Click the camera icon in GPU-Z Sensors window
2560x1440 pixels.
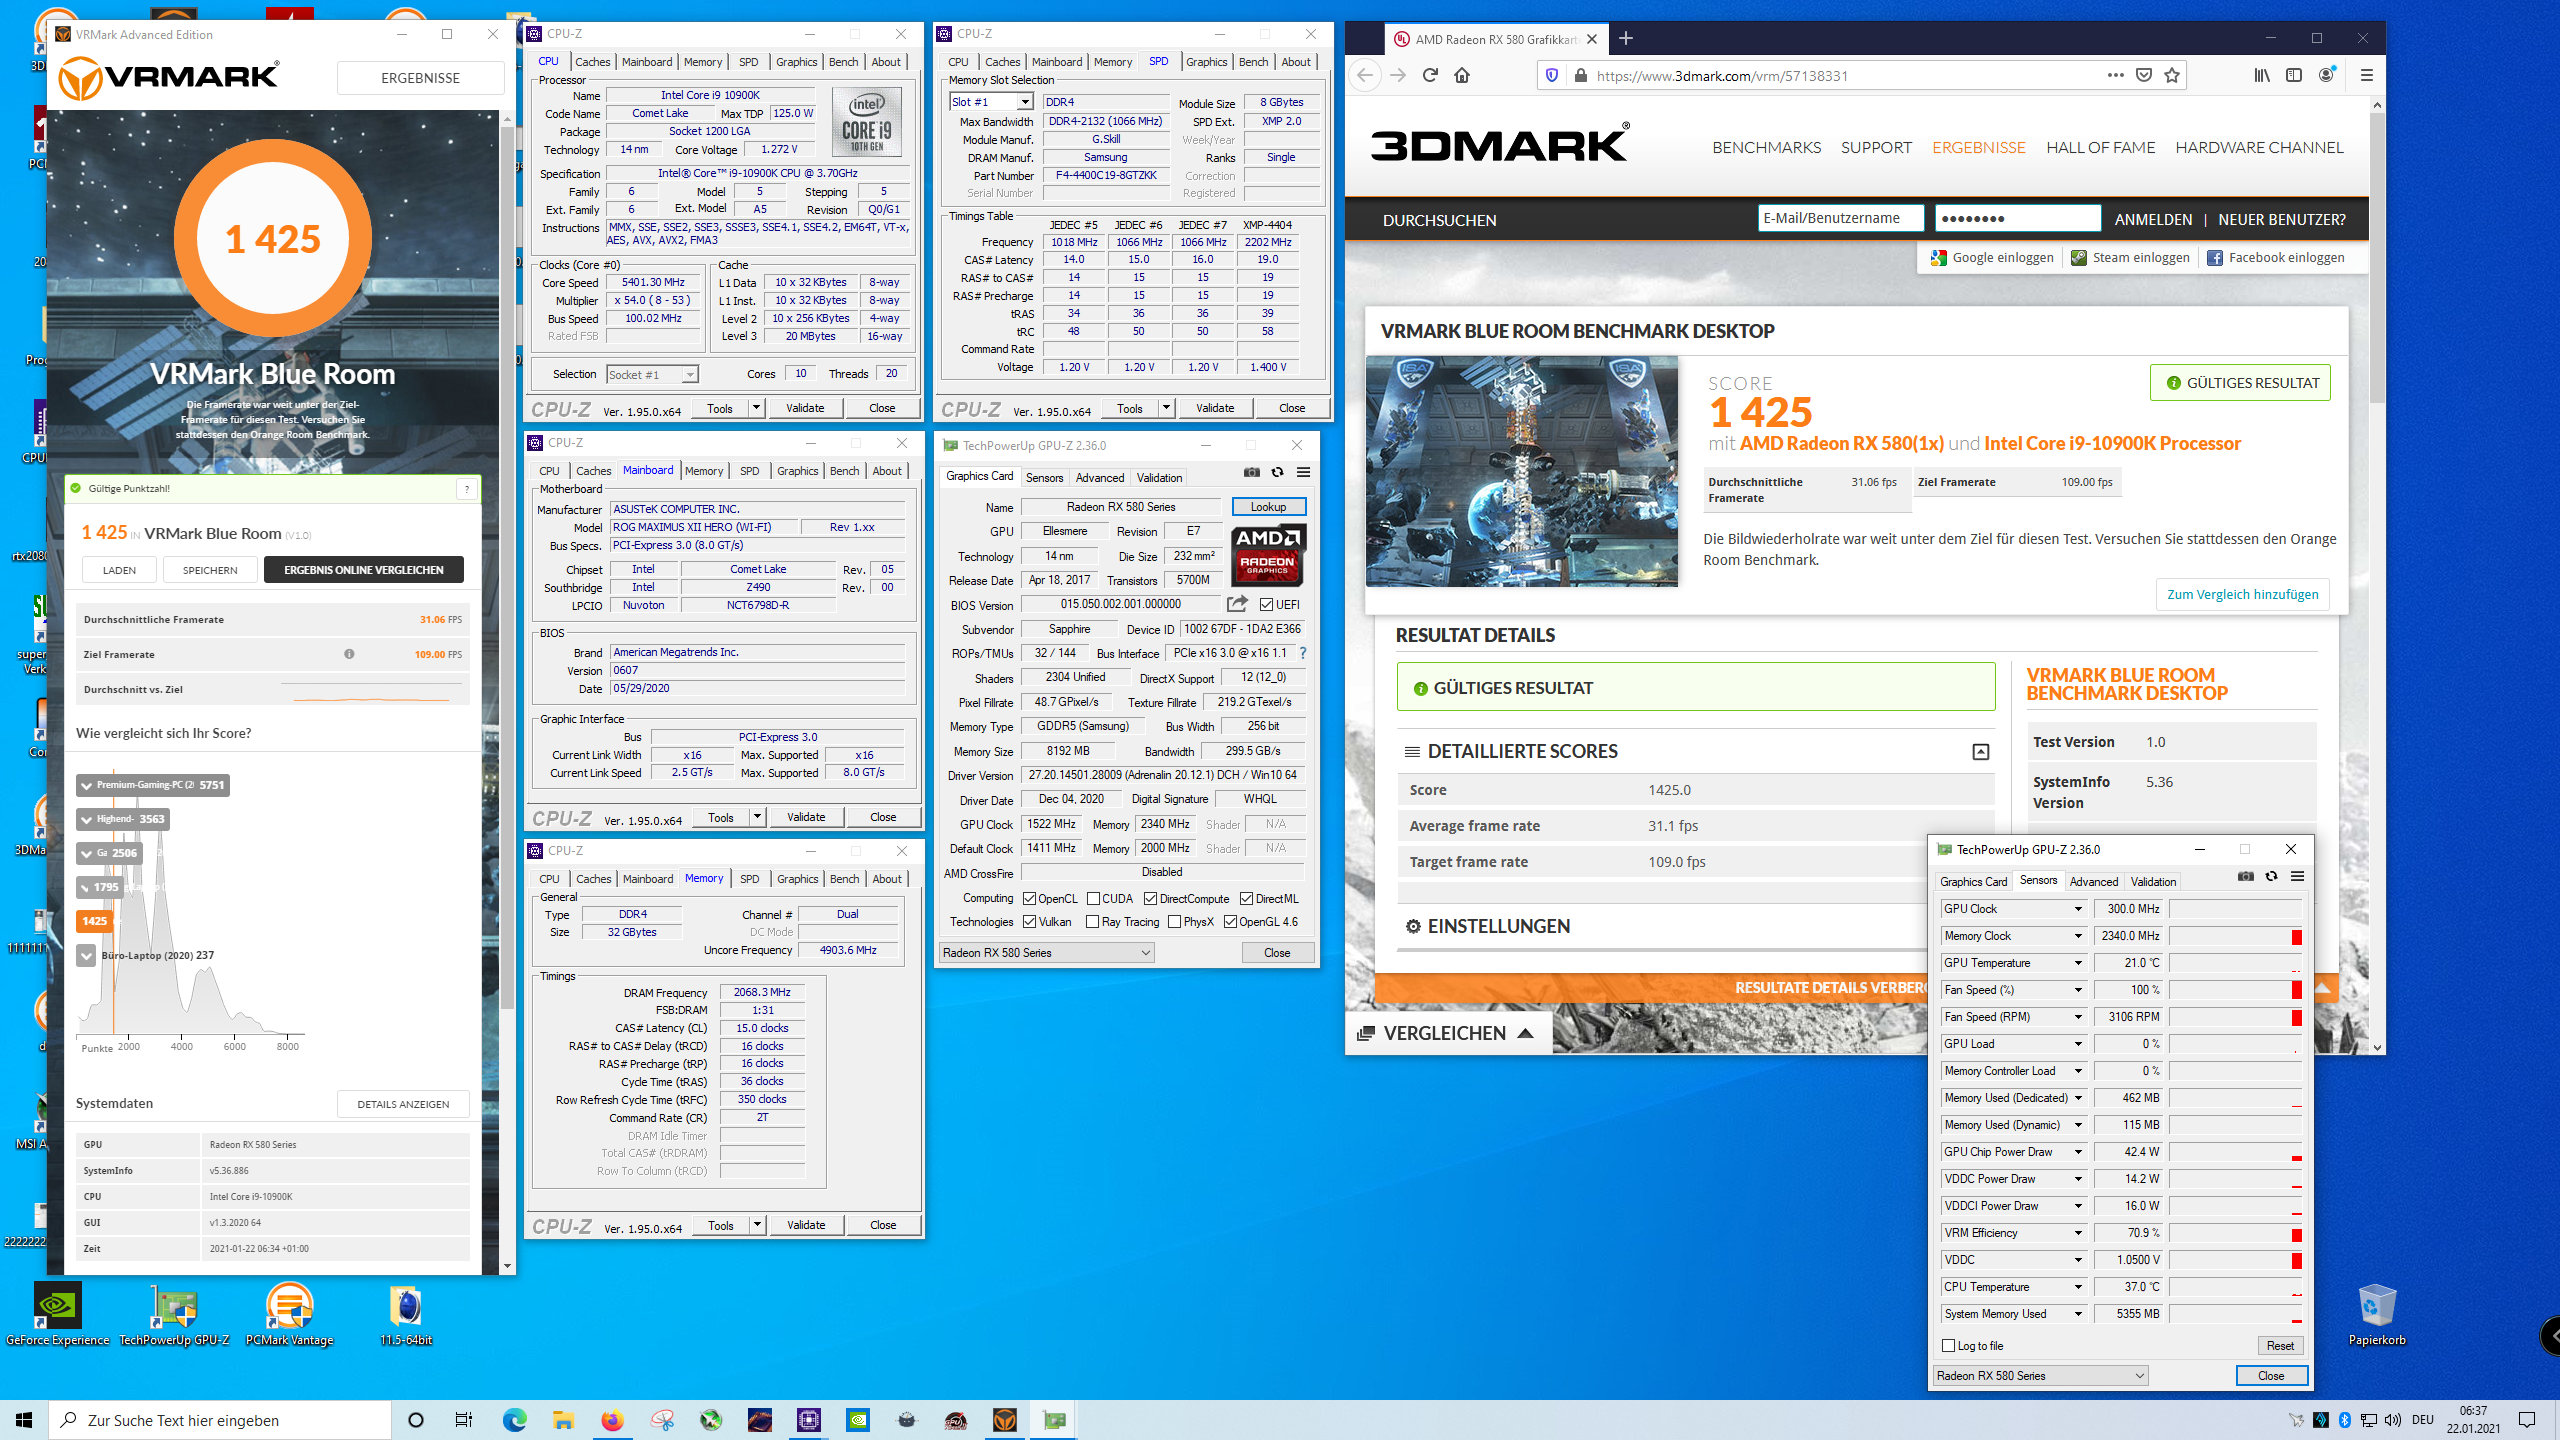coord(2245,876)
